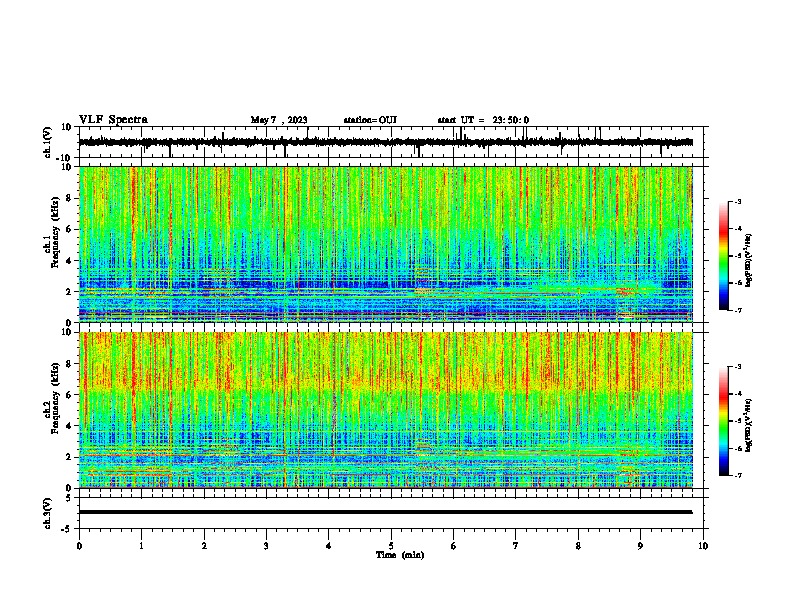Click time axis tick label "2"

coord(204,546)
